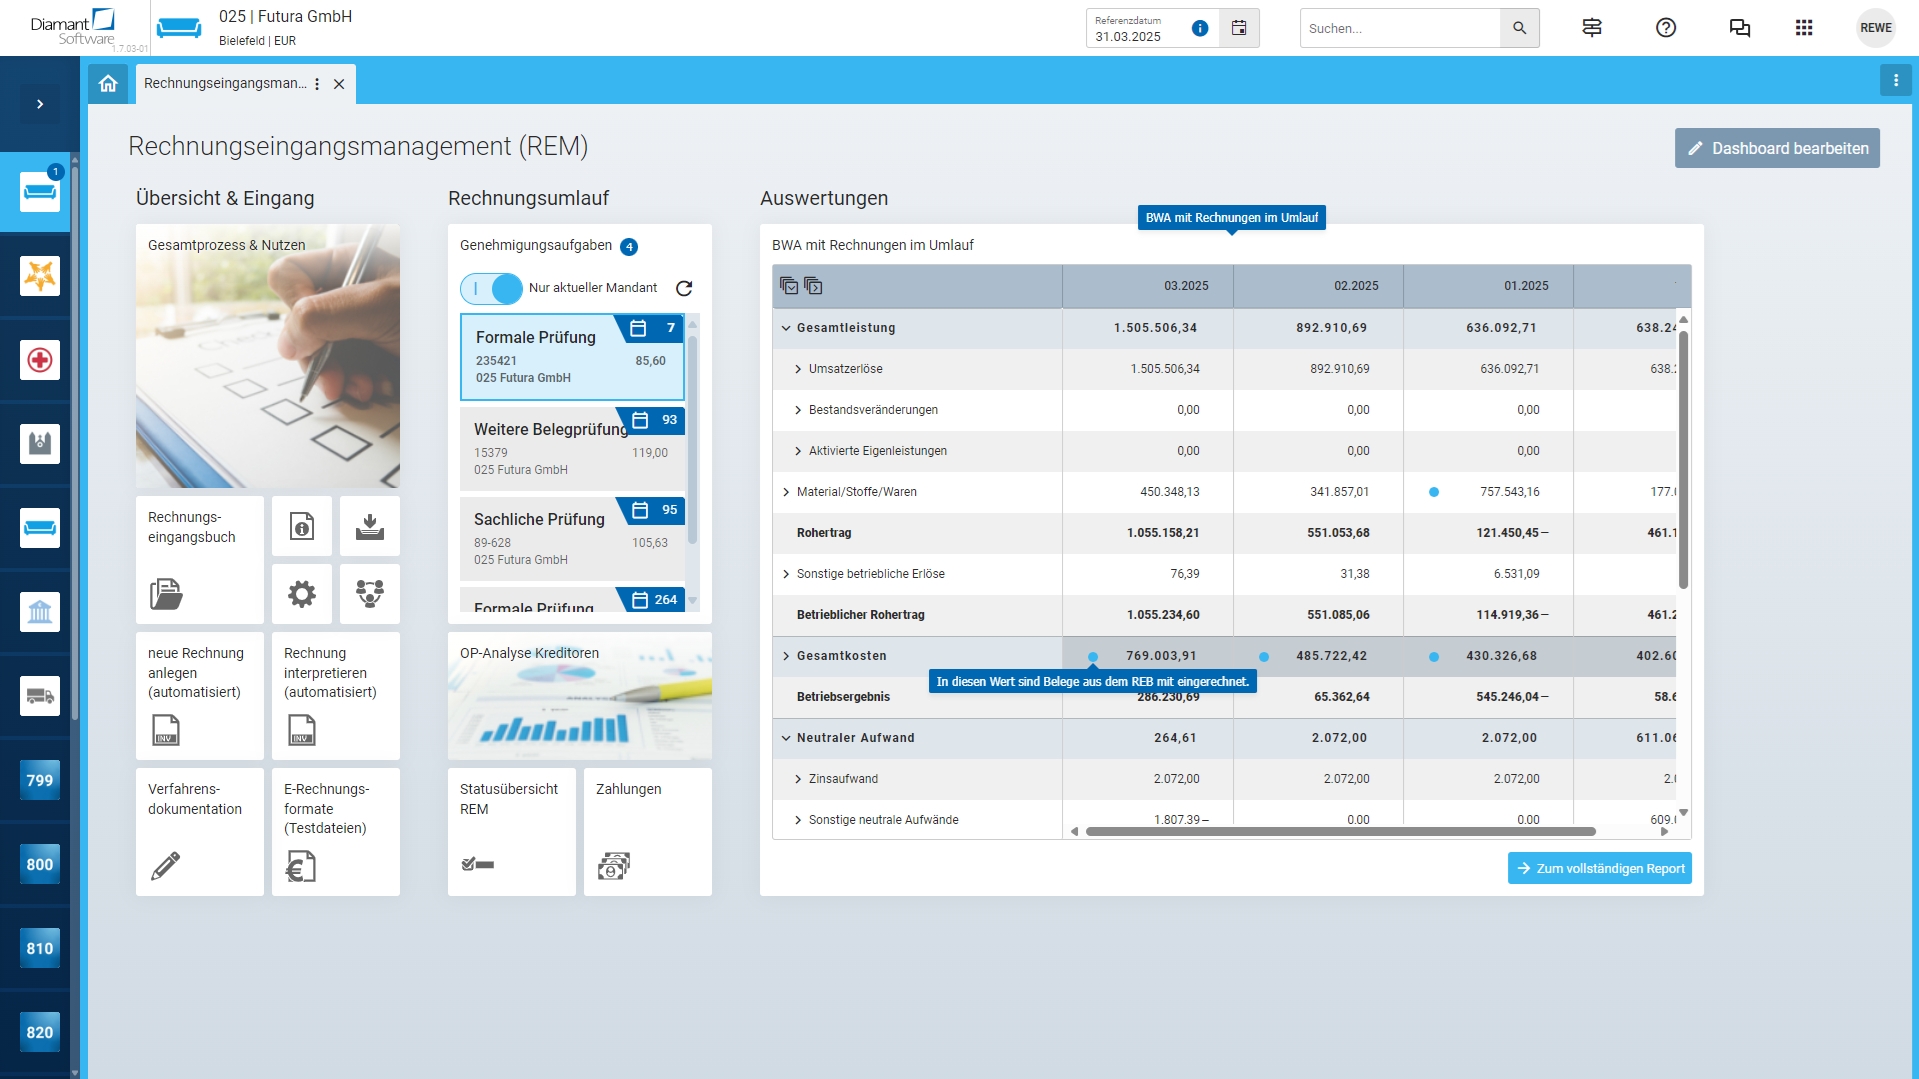Close the Rechnungseingangsmanagement tab

click(x=339, y=84)
